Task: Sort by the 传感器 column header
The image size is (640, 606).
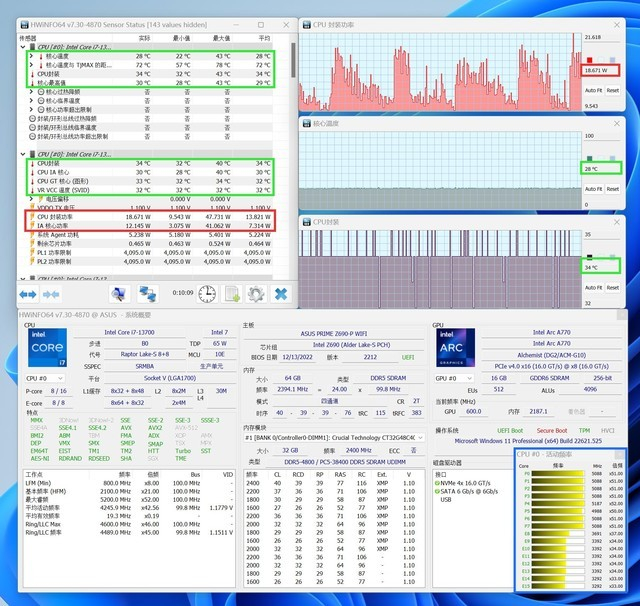Action: point(28,38)
